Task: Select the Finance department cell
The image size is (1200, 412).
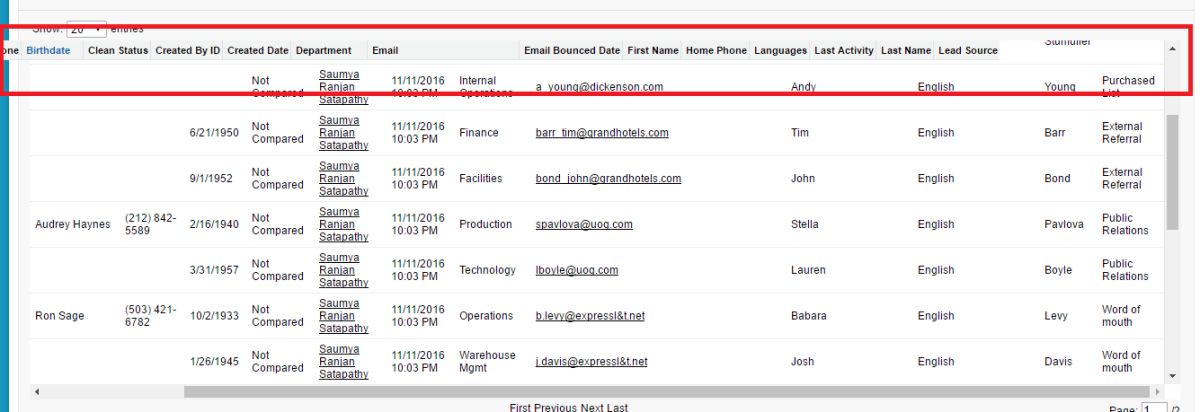Action: [478, 133]
